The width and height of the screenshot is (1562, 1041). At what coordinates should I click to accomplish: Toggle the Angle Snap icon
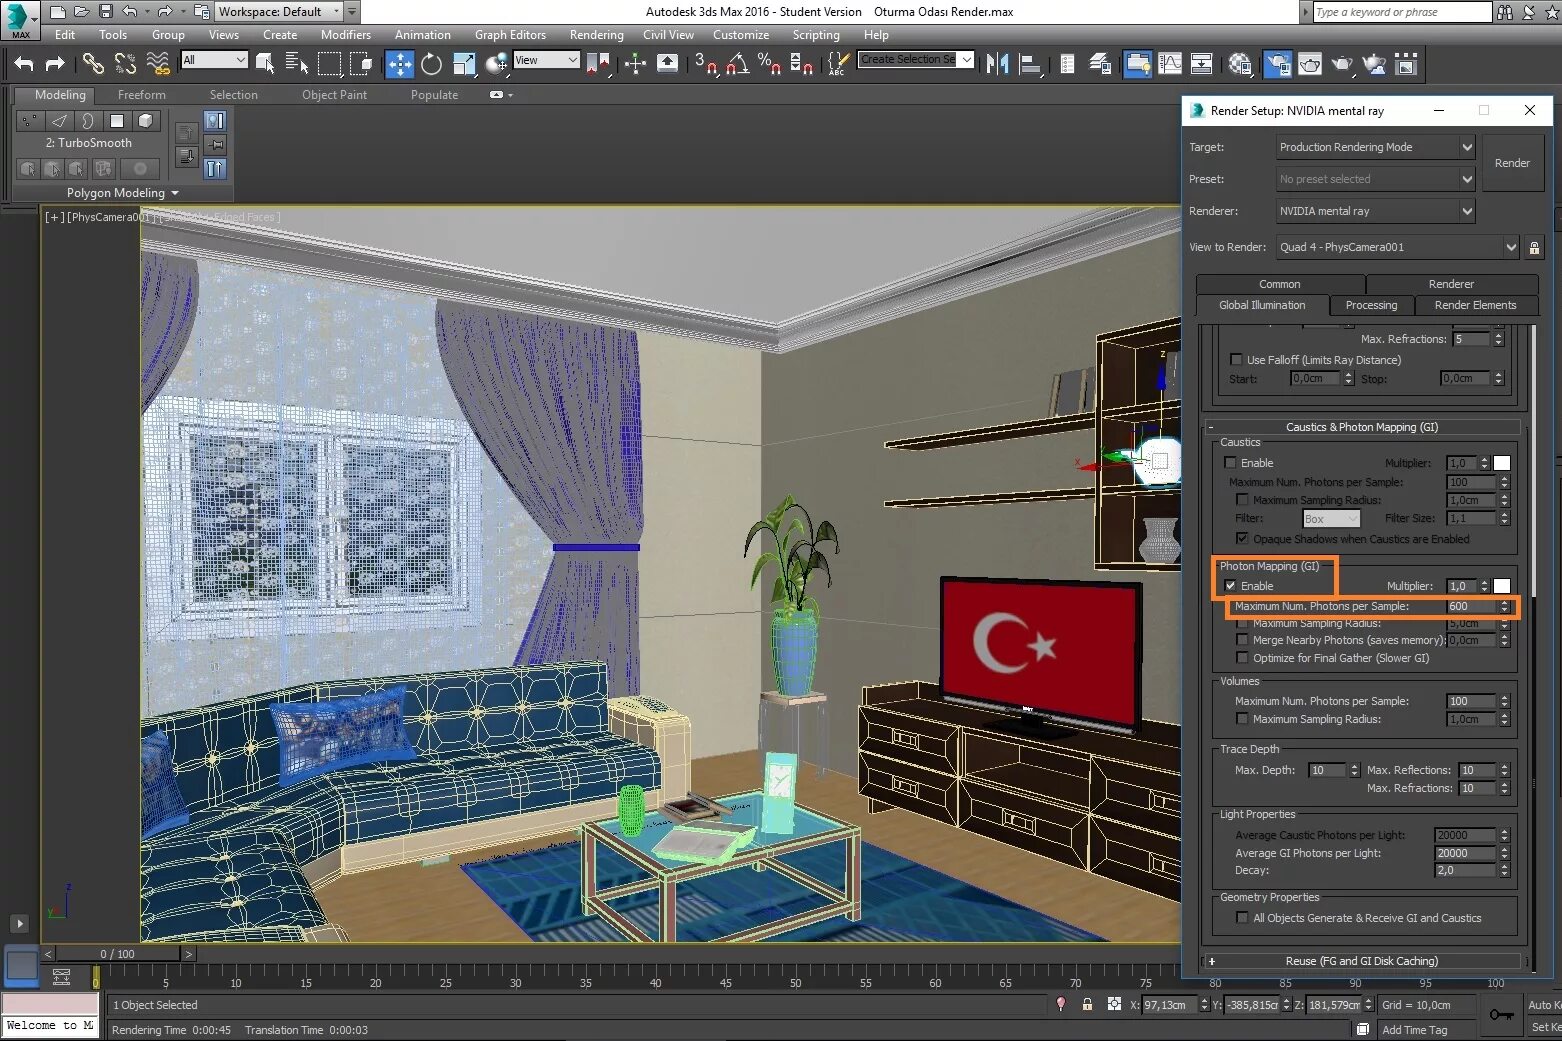point(738,64)
